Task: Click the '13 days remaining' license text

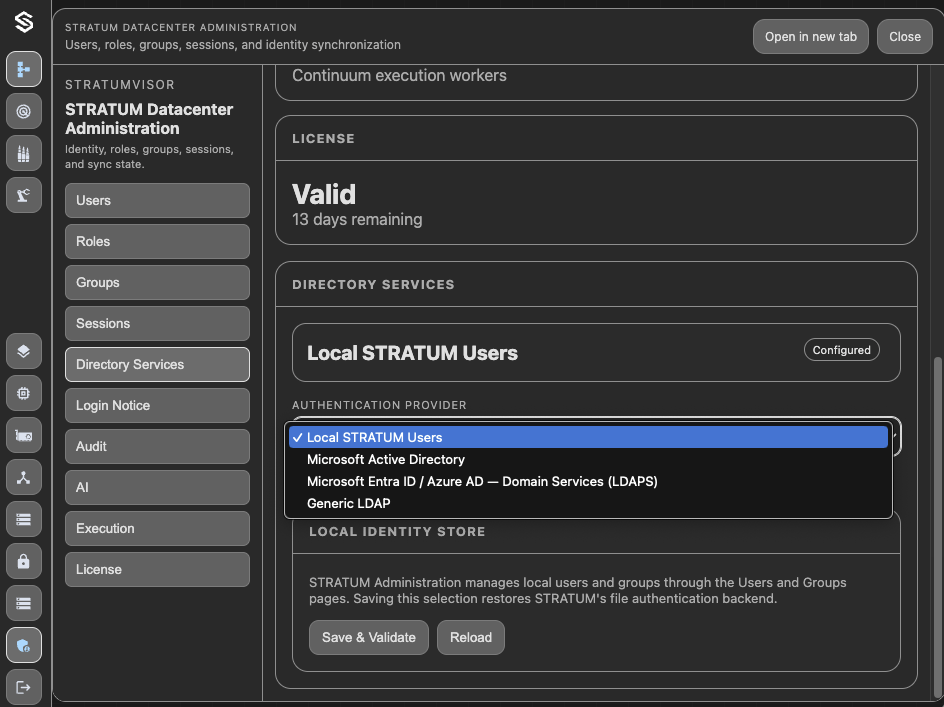Action: pos(357,219)
